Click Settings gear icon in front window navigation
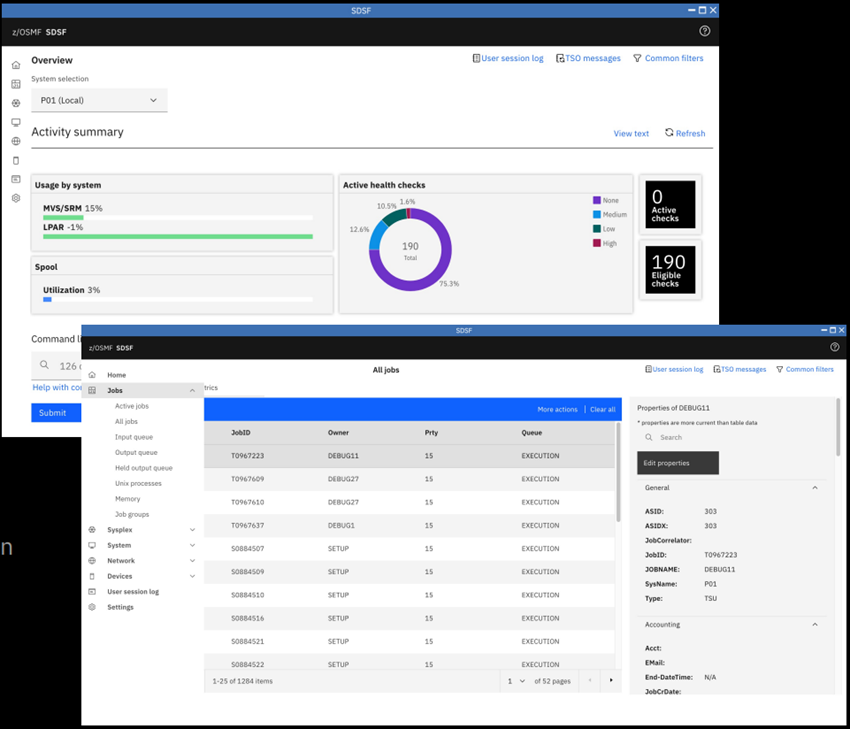The image size is (850, 729). point(92,607)
